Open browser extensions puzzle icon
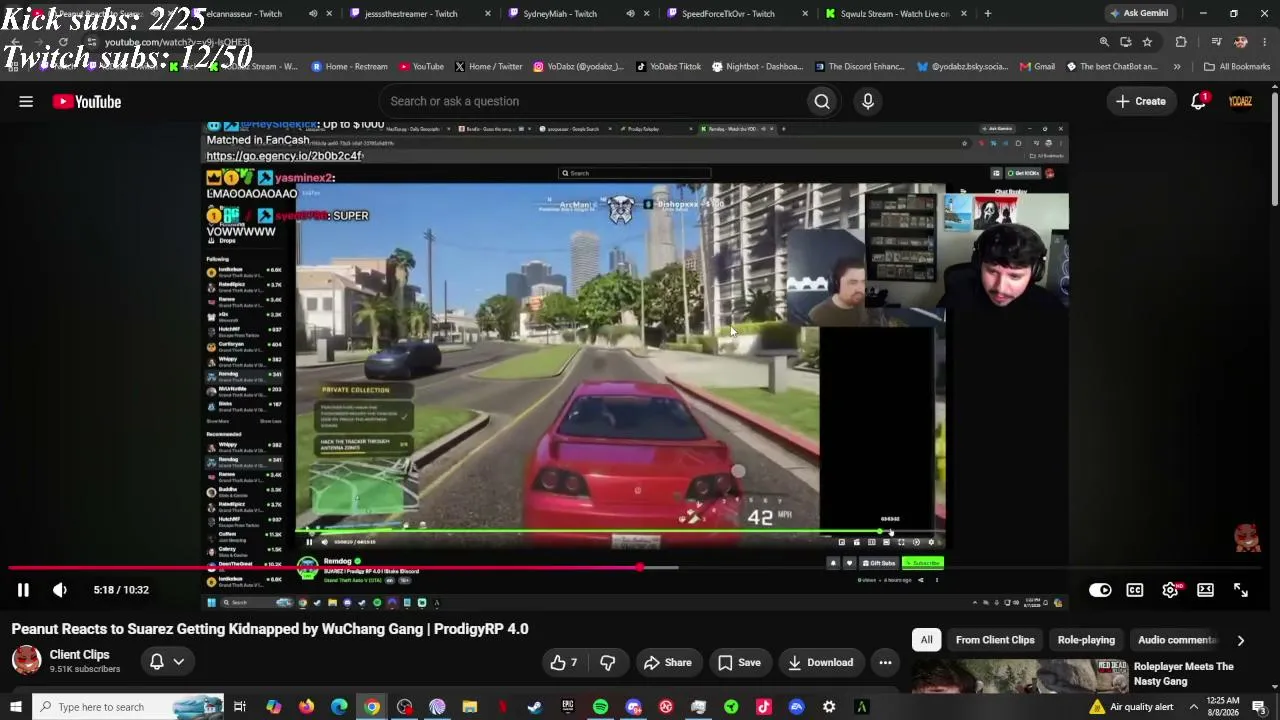The width and height of the screenshot is (1280, 720). tap(1181, 42)
